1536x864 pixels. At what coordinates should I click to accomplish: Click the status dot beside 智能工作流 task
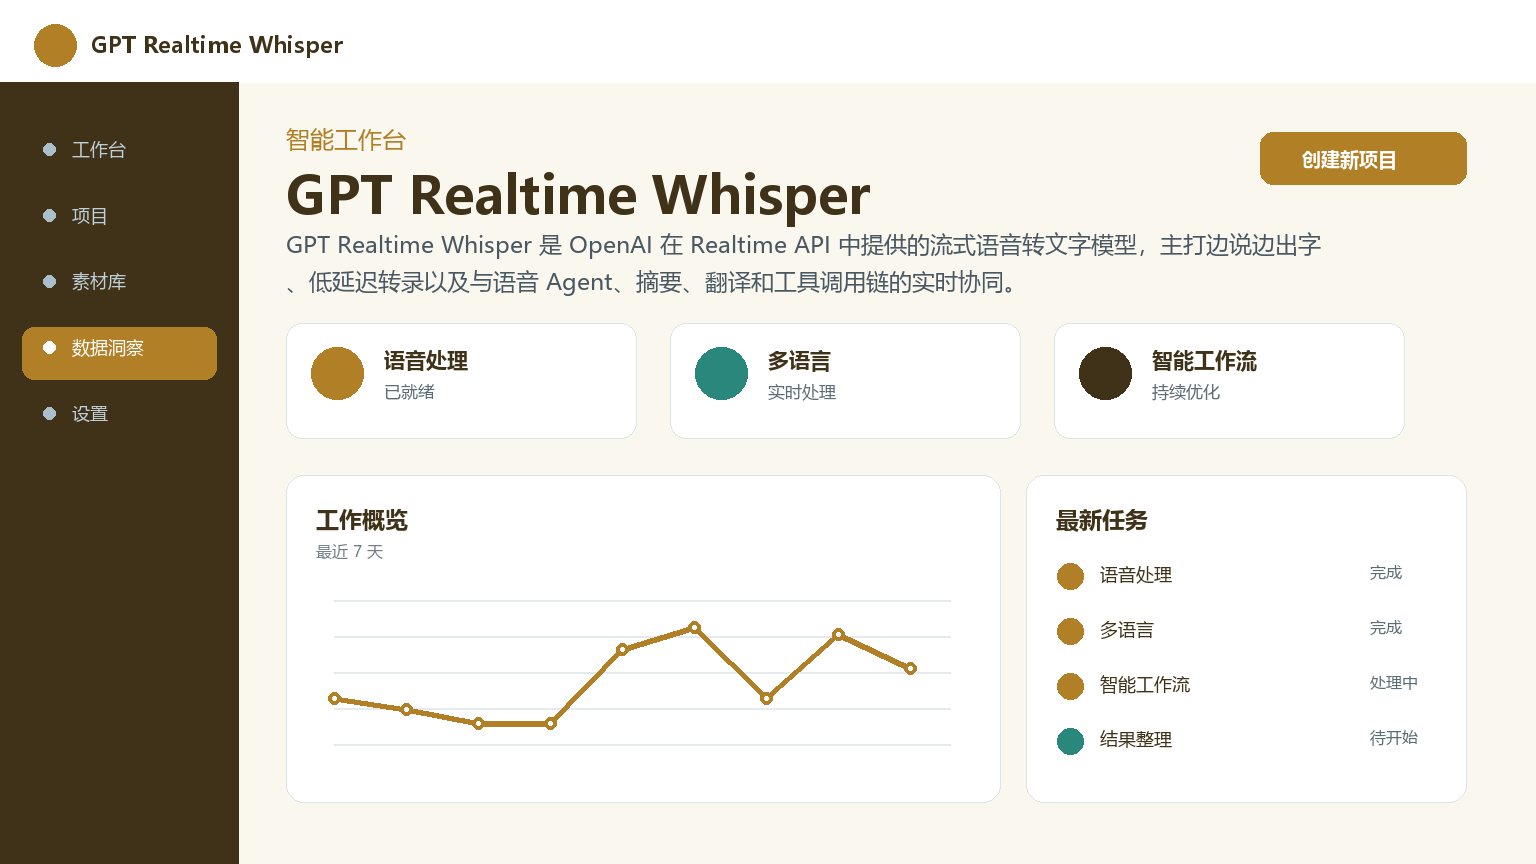pyautogui.click(x=1070, y=686)
